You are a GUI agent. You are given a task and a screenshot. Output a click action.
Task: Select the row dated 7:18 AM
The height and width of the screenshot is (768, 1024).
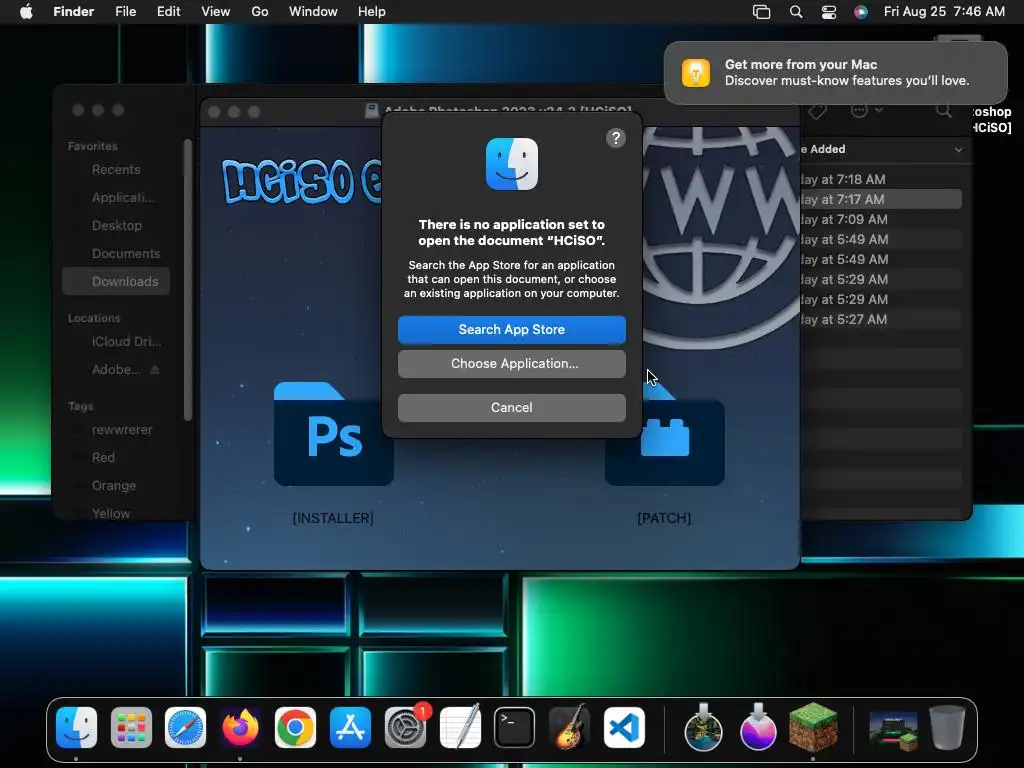click(881, 180)
